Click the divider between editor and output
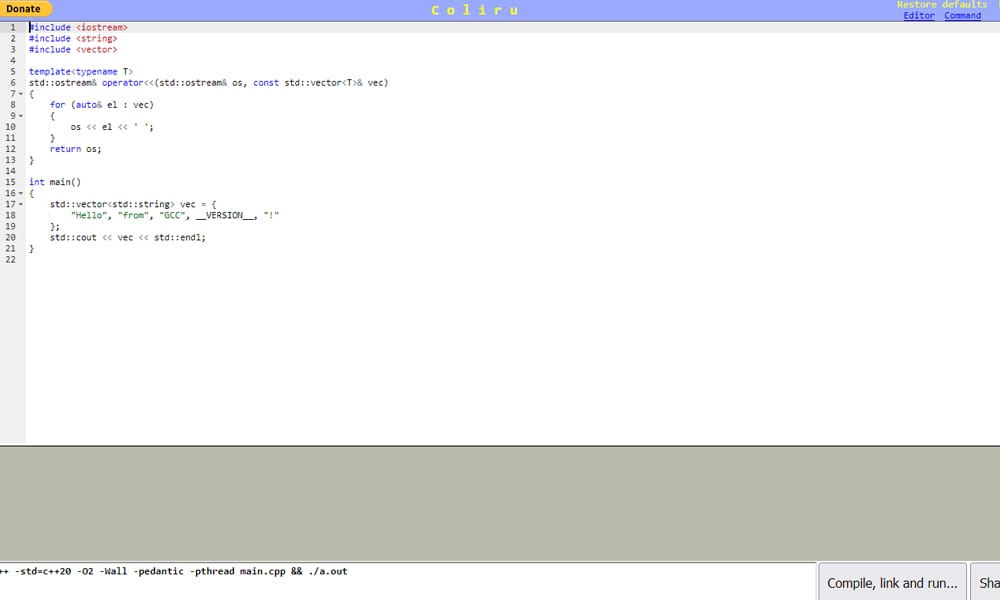This screenshot has height=600, width=1000. (x=500, y=445)
